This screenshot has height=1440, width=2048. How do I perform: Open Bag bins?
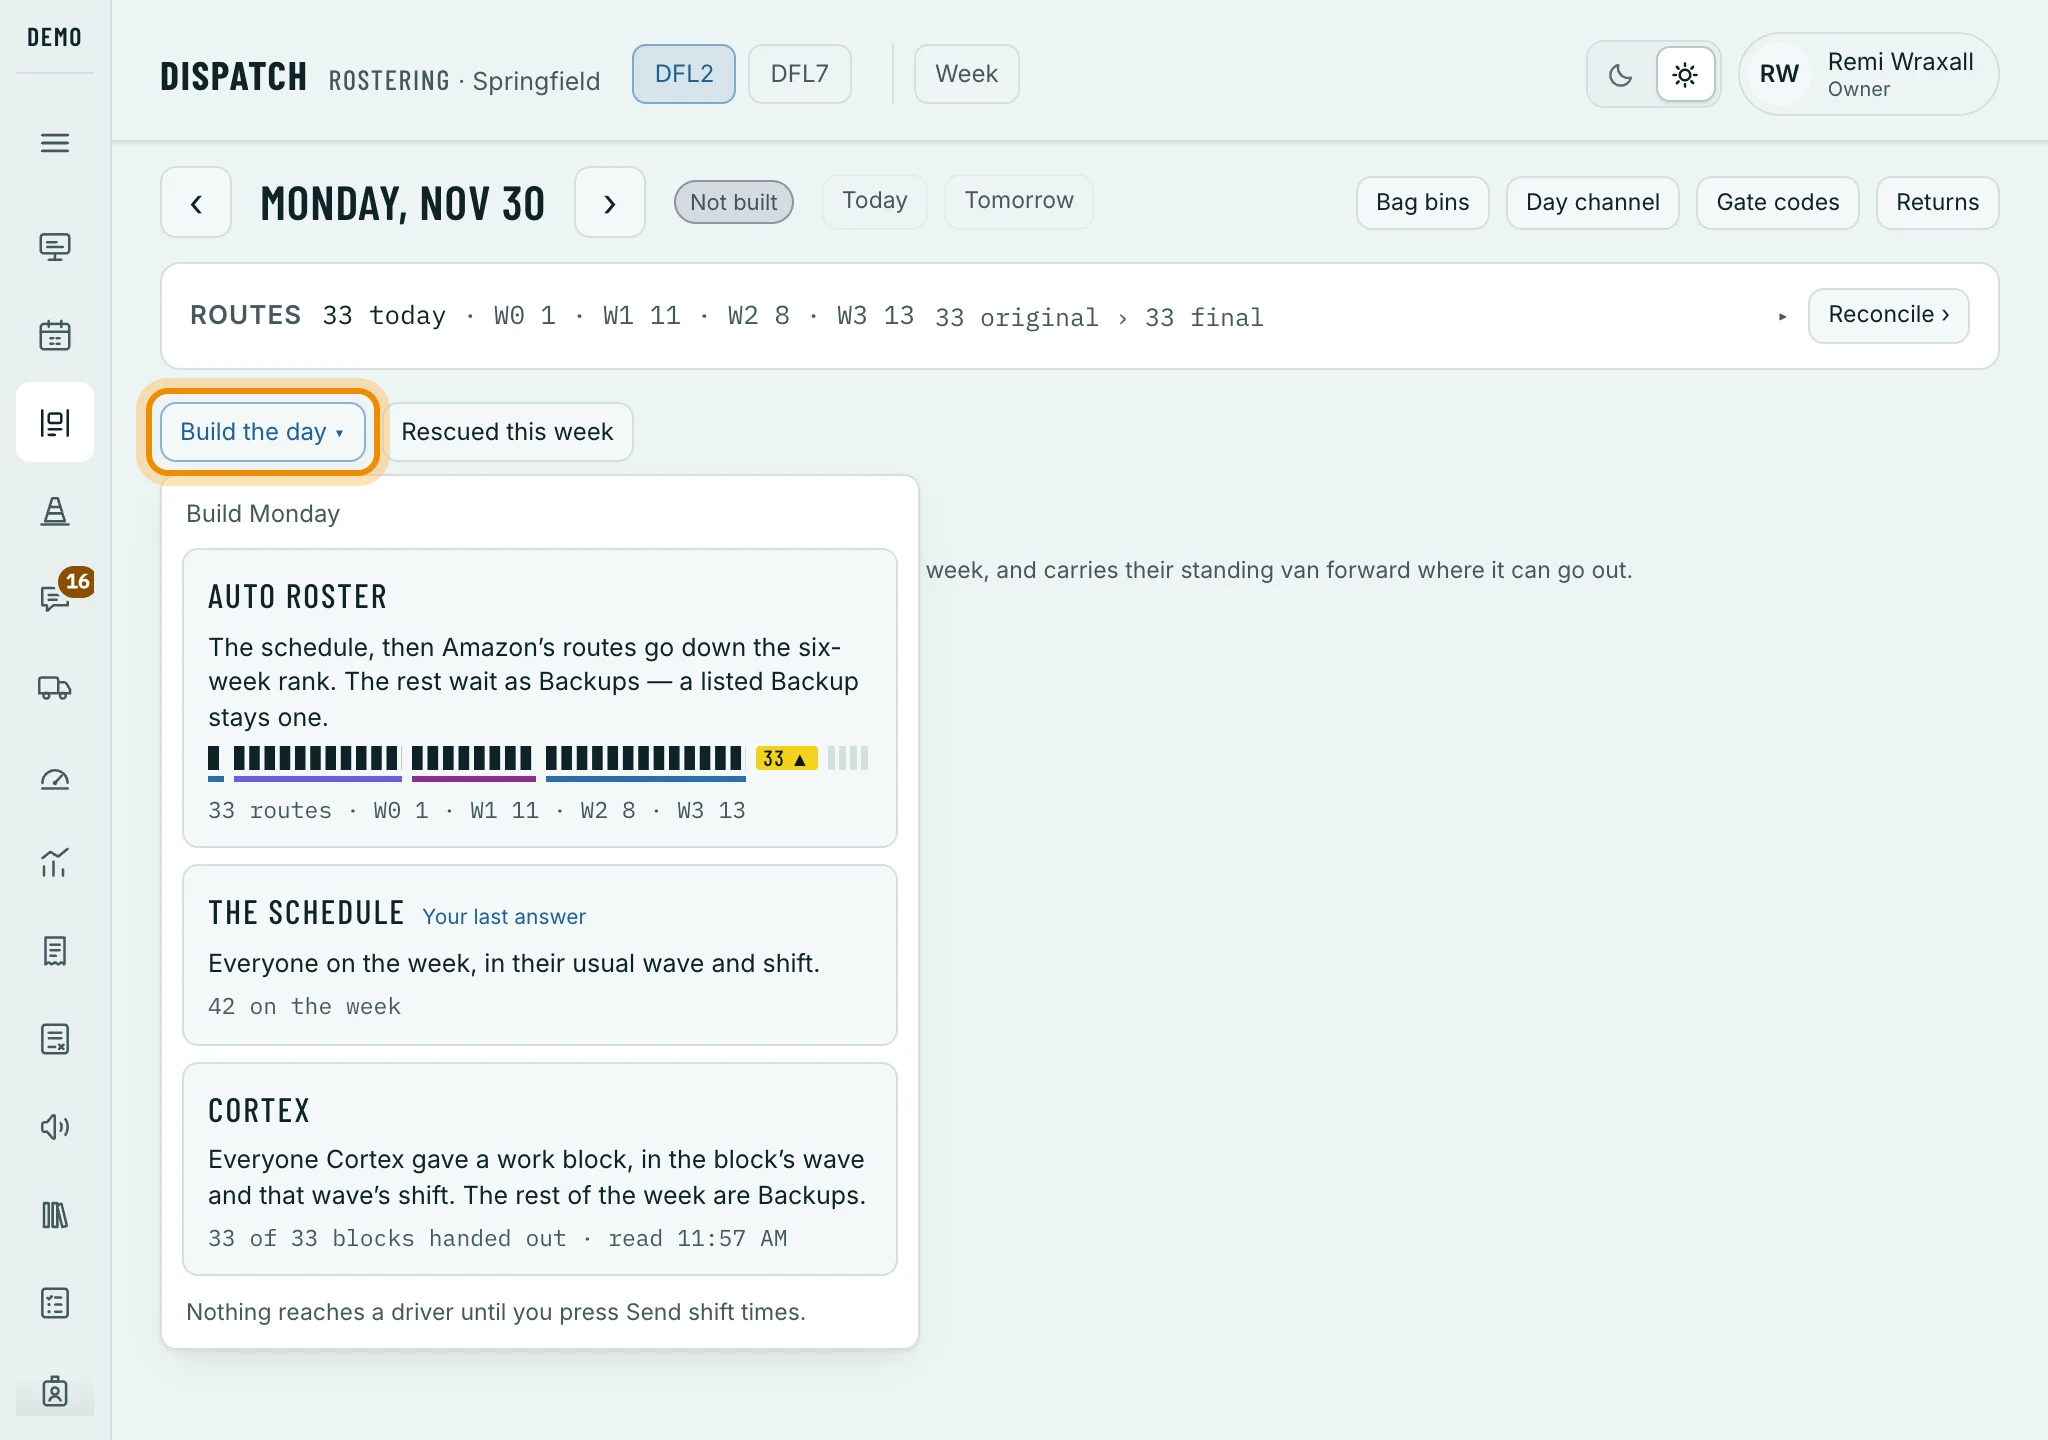1422,203
